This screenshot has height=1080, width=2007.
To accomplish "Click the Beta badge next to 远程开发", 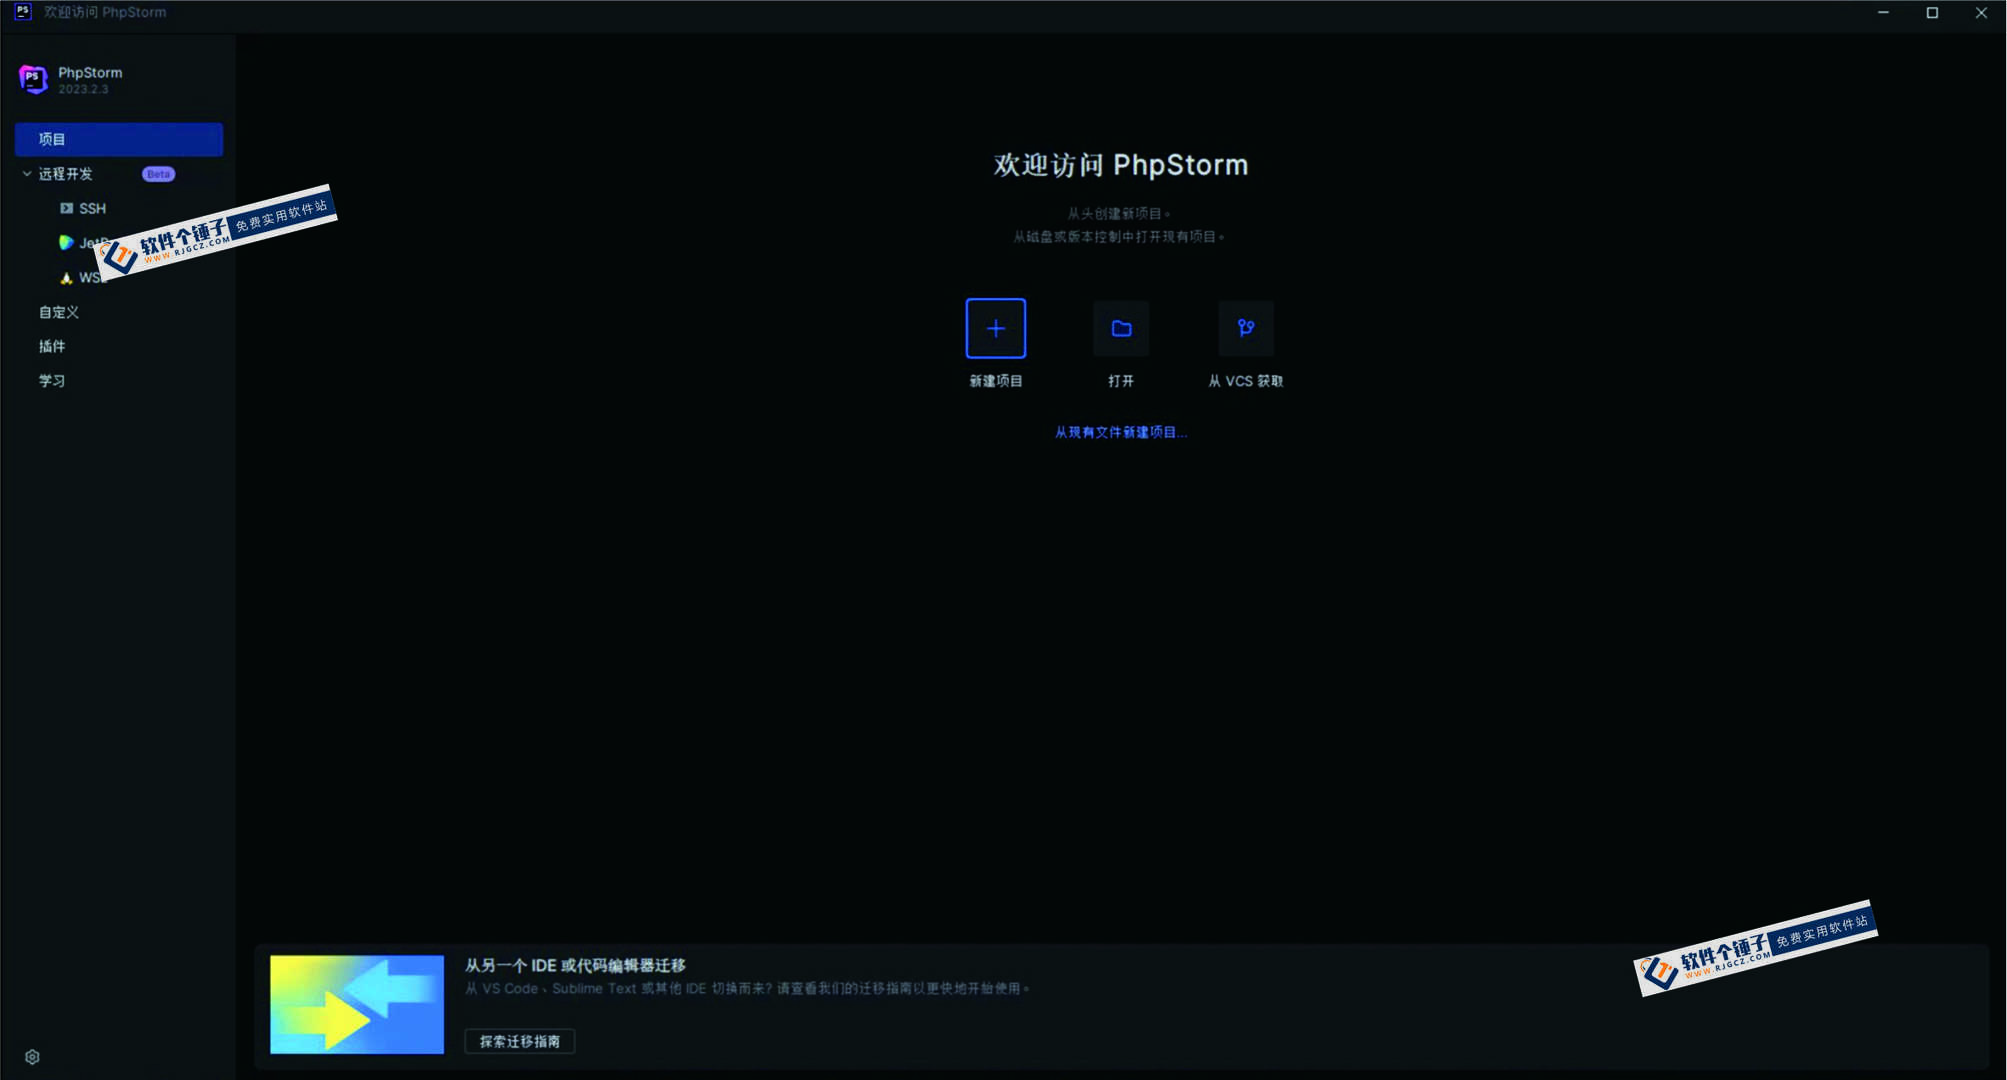I will coord(158,174).
